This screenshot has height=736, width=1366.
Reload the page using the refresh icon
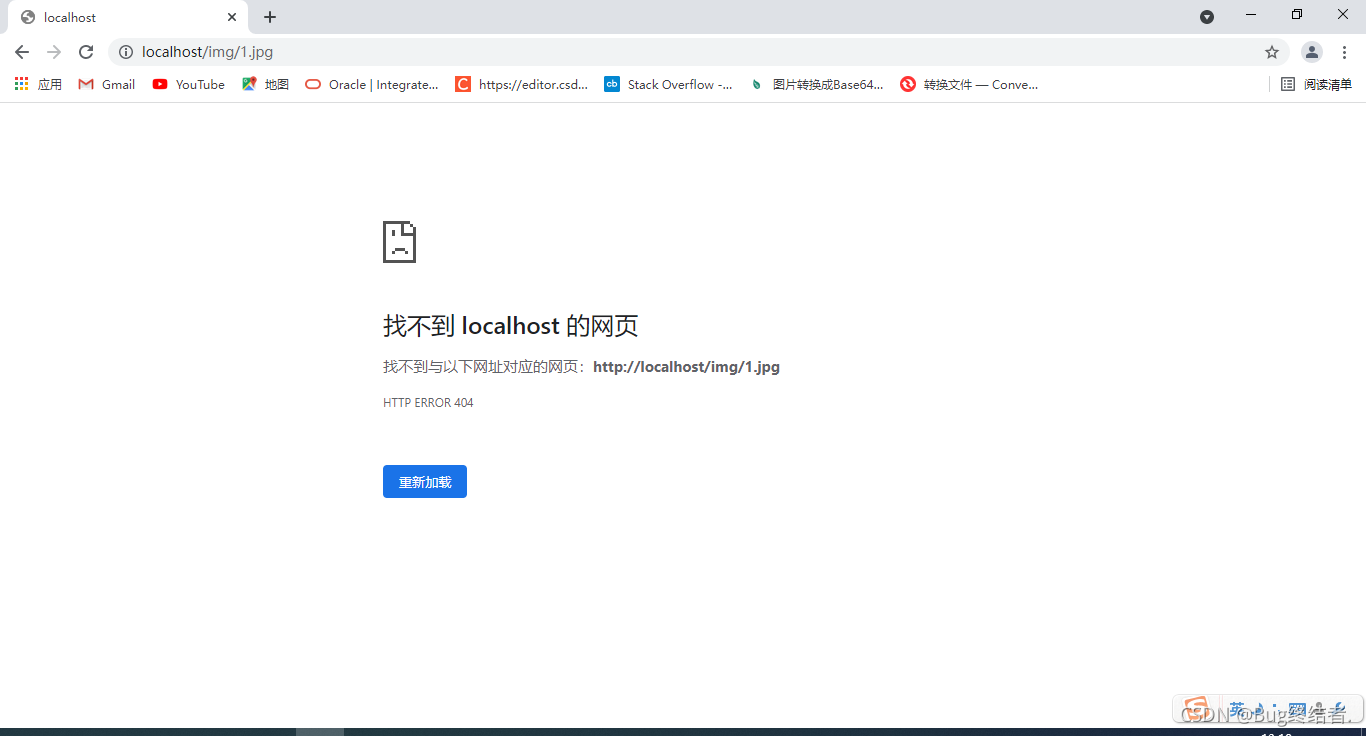coord(86,52)
